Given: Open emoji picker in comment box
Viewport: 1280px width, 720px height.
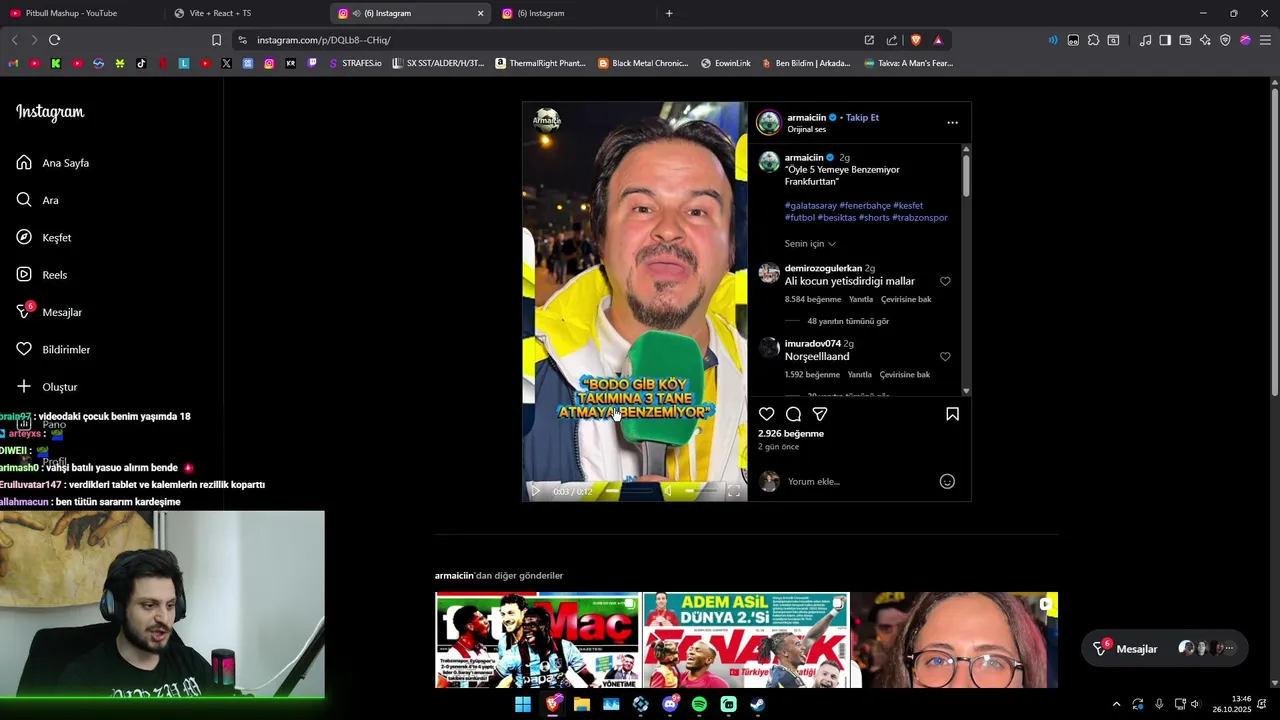Looking at the screenshot, I should click(x=947, y=482).
